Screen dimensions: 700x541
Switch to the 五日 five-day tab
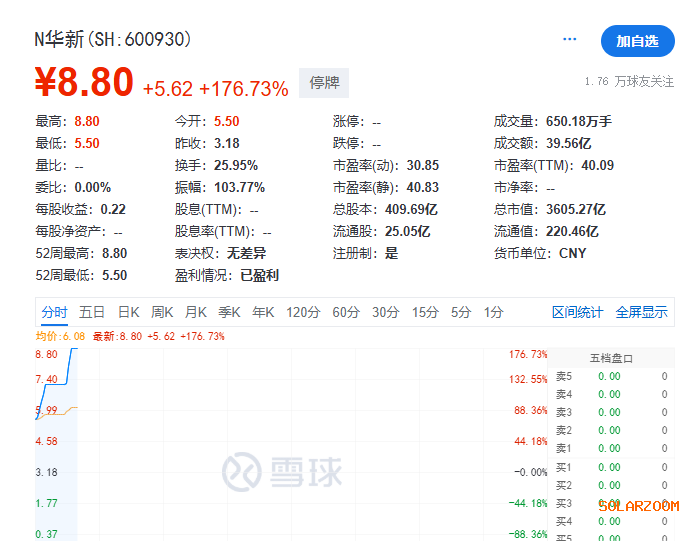92,312
